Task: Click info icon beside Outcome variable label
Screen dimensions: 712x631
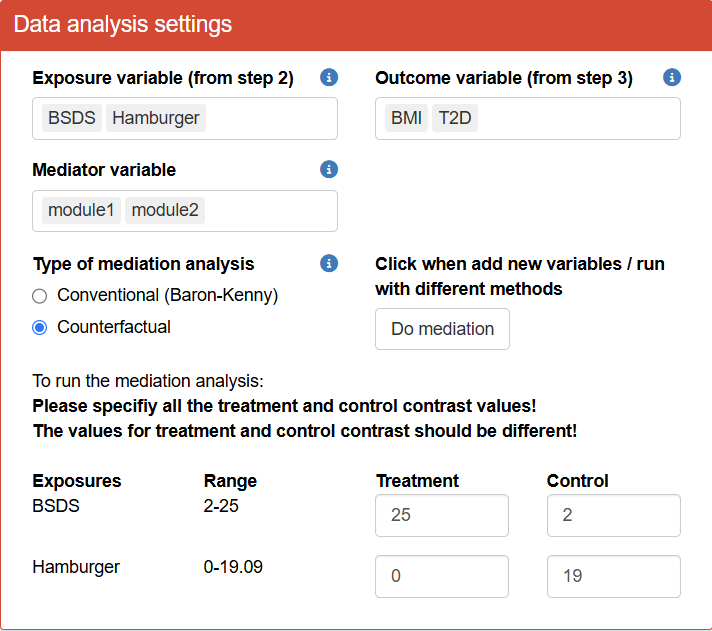Action: [x=672, y=78]
